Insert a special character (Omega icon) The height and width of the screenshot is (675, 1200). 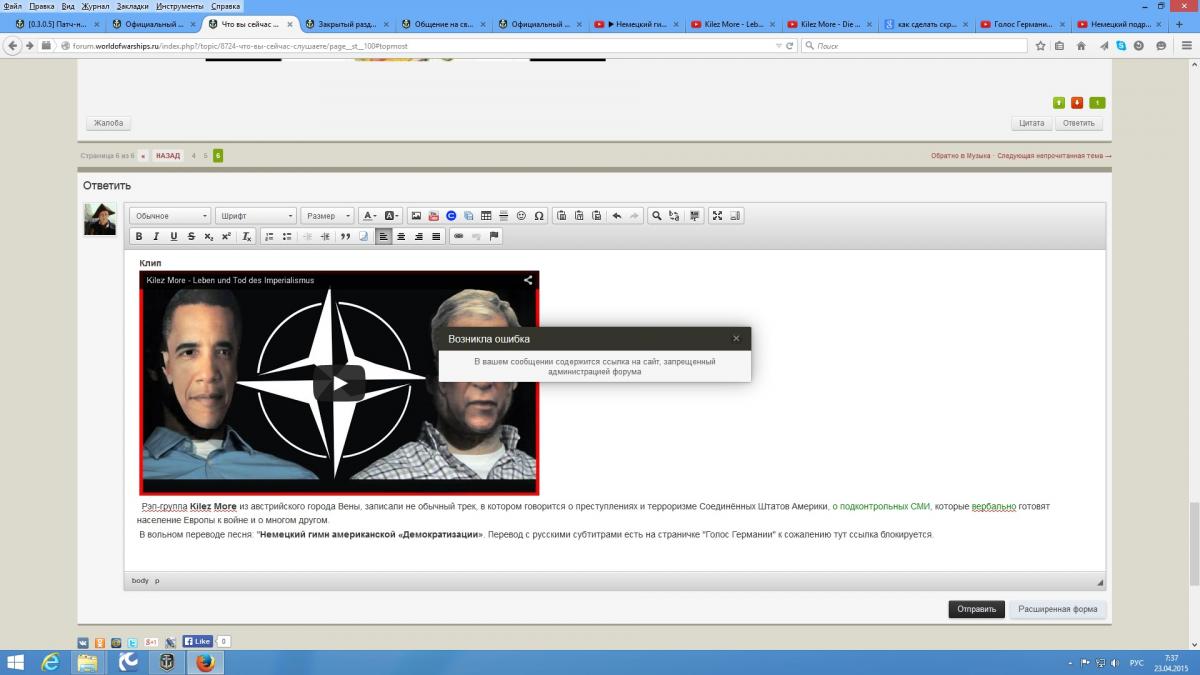click(539, 215)
